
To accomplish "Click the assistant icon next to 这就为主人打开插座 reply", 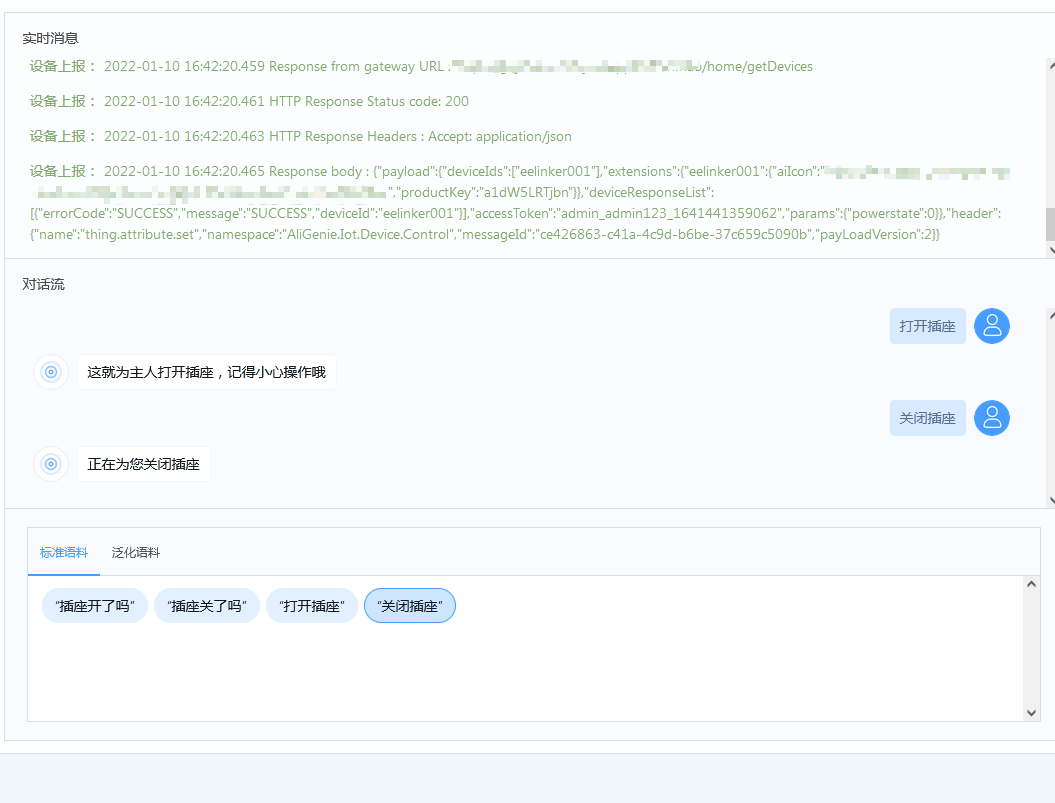I will (x=50, y=372).
